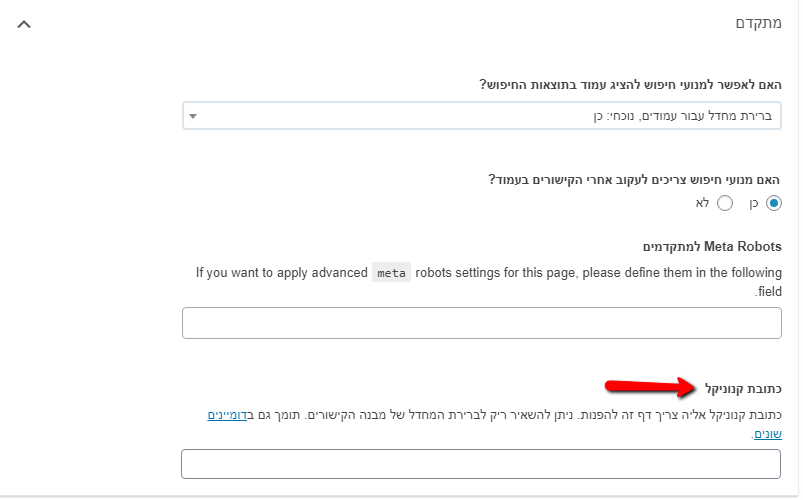Screen dimensions: 803x500
Task: Click the search results question label
Action: pos(630,85)
